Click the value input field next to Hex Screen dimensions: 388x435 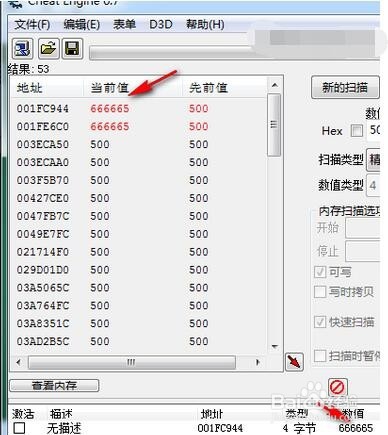point(373,130)
